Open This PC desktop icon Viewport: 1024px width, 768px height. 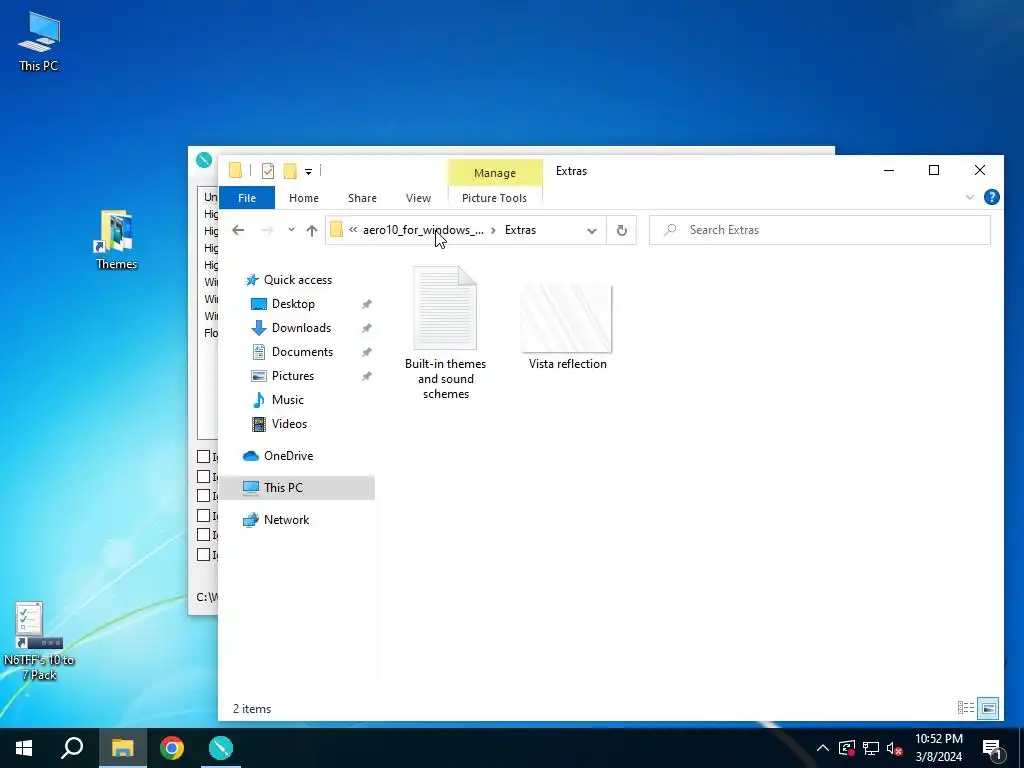[39, 40]
